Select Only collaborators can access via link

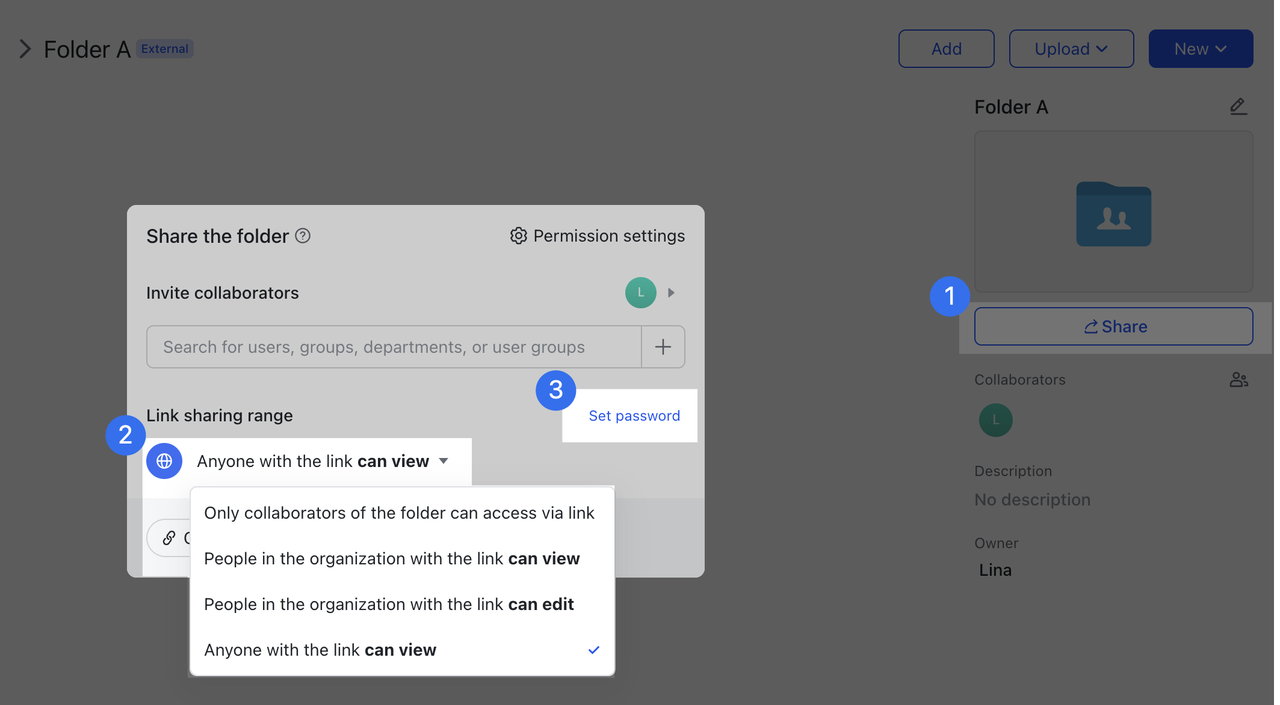tap(399, 512)
